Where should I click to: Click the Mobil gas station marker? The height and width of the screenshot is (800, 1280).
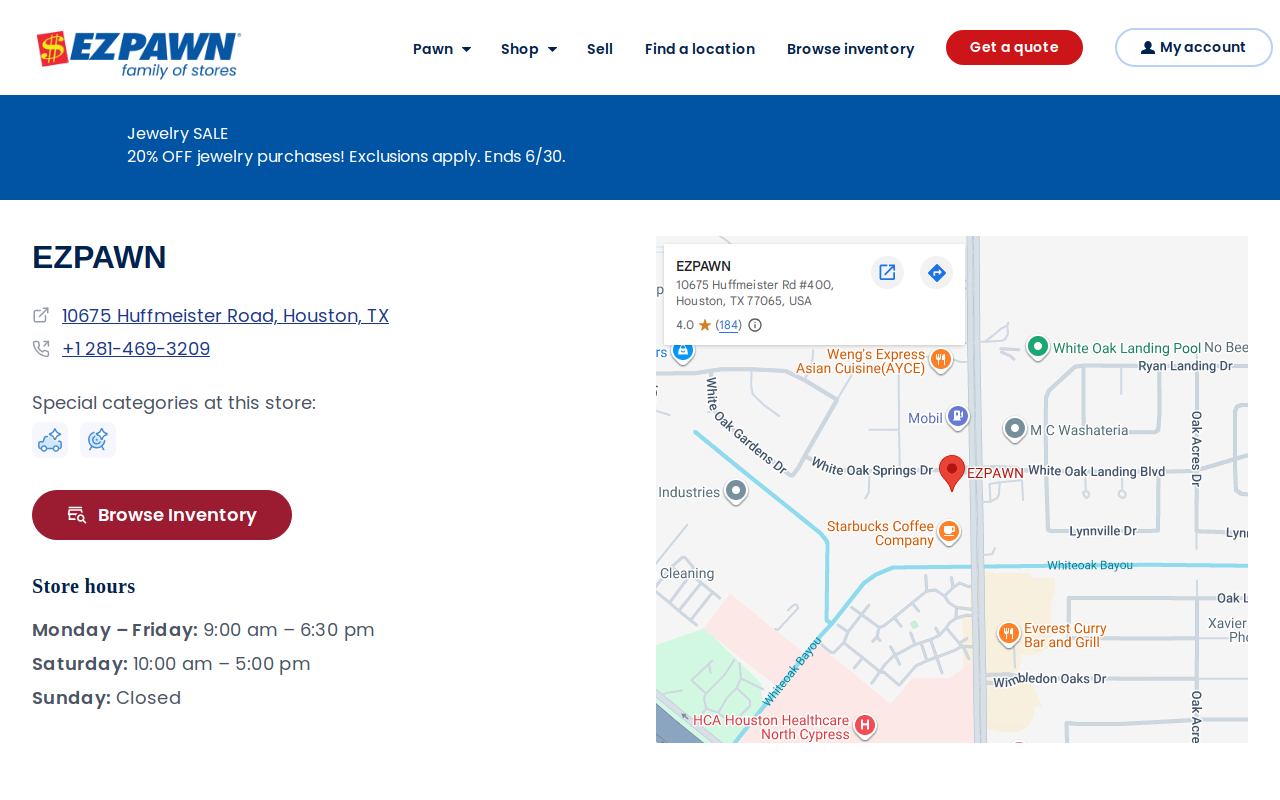point(958,416)
